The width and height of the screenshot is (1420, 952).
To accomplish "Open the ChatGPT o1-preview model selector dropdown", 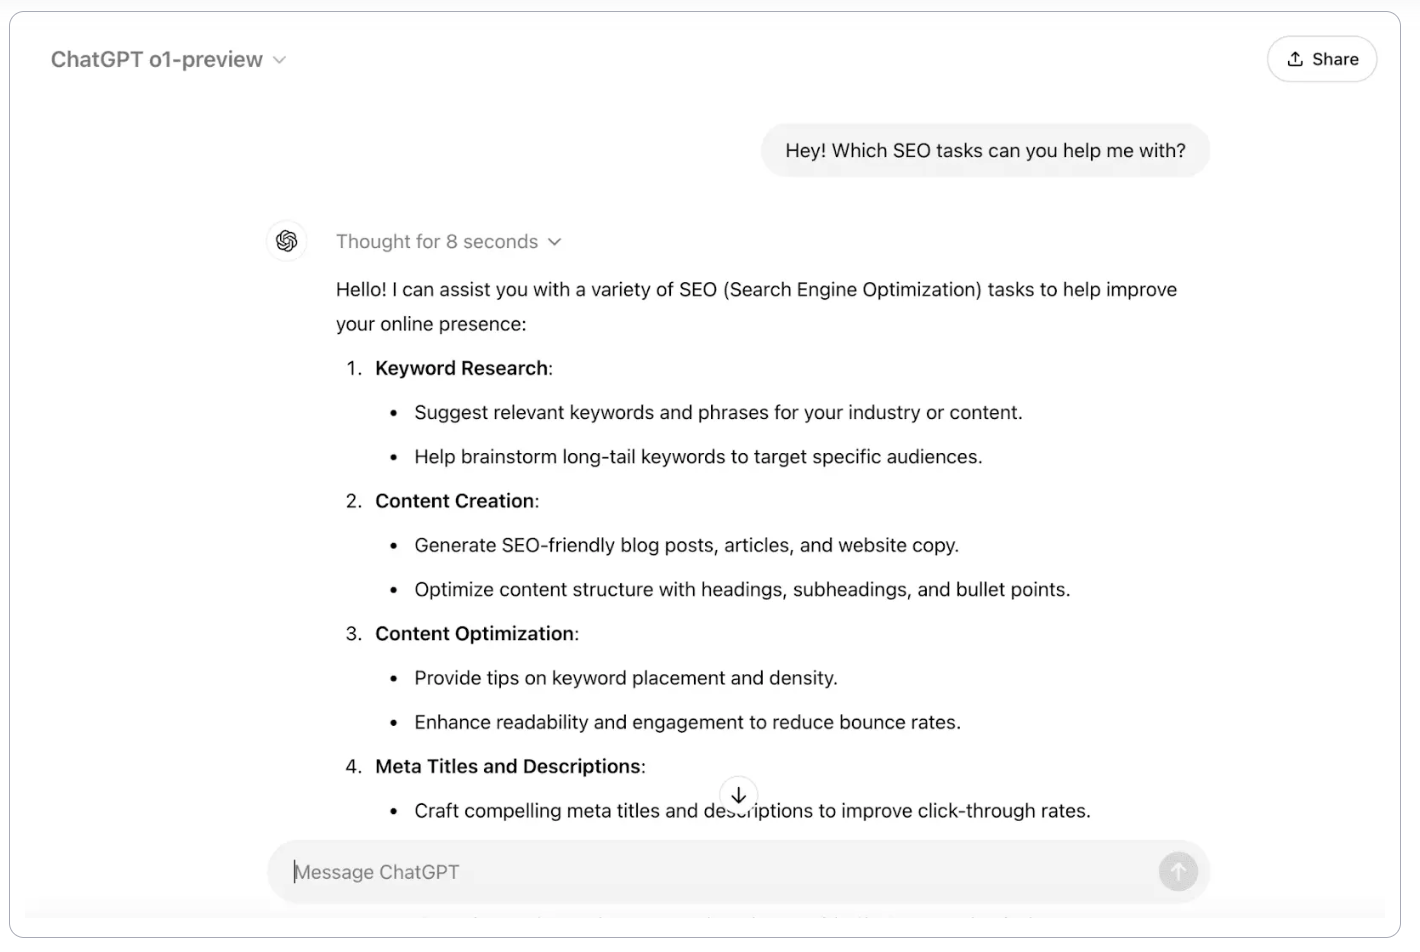I will click(x=168, y=59).
